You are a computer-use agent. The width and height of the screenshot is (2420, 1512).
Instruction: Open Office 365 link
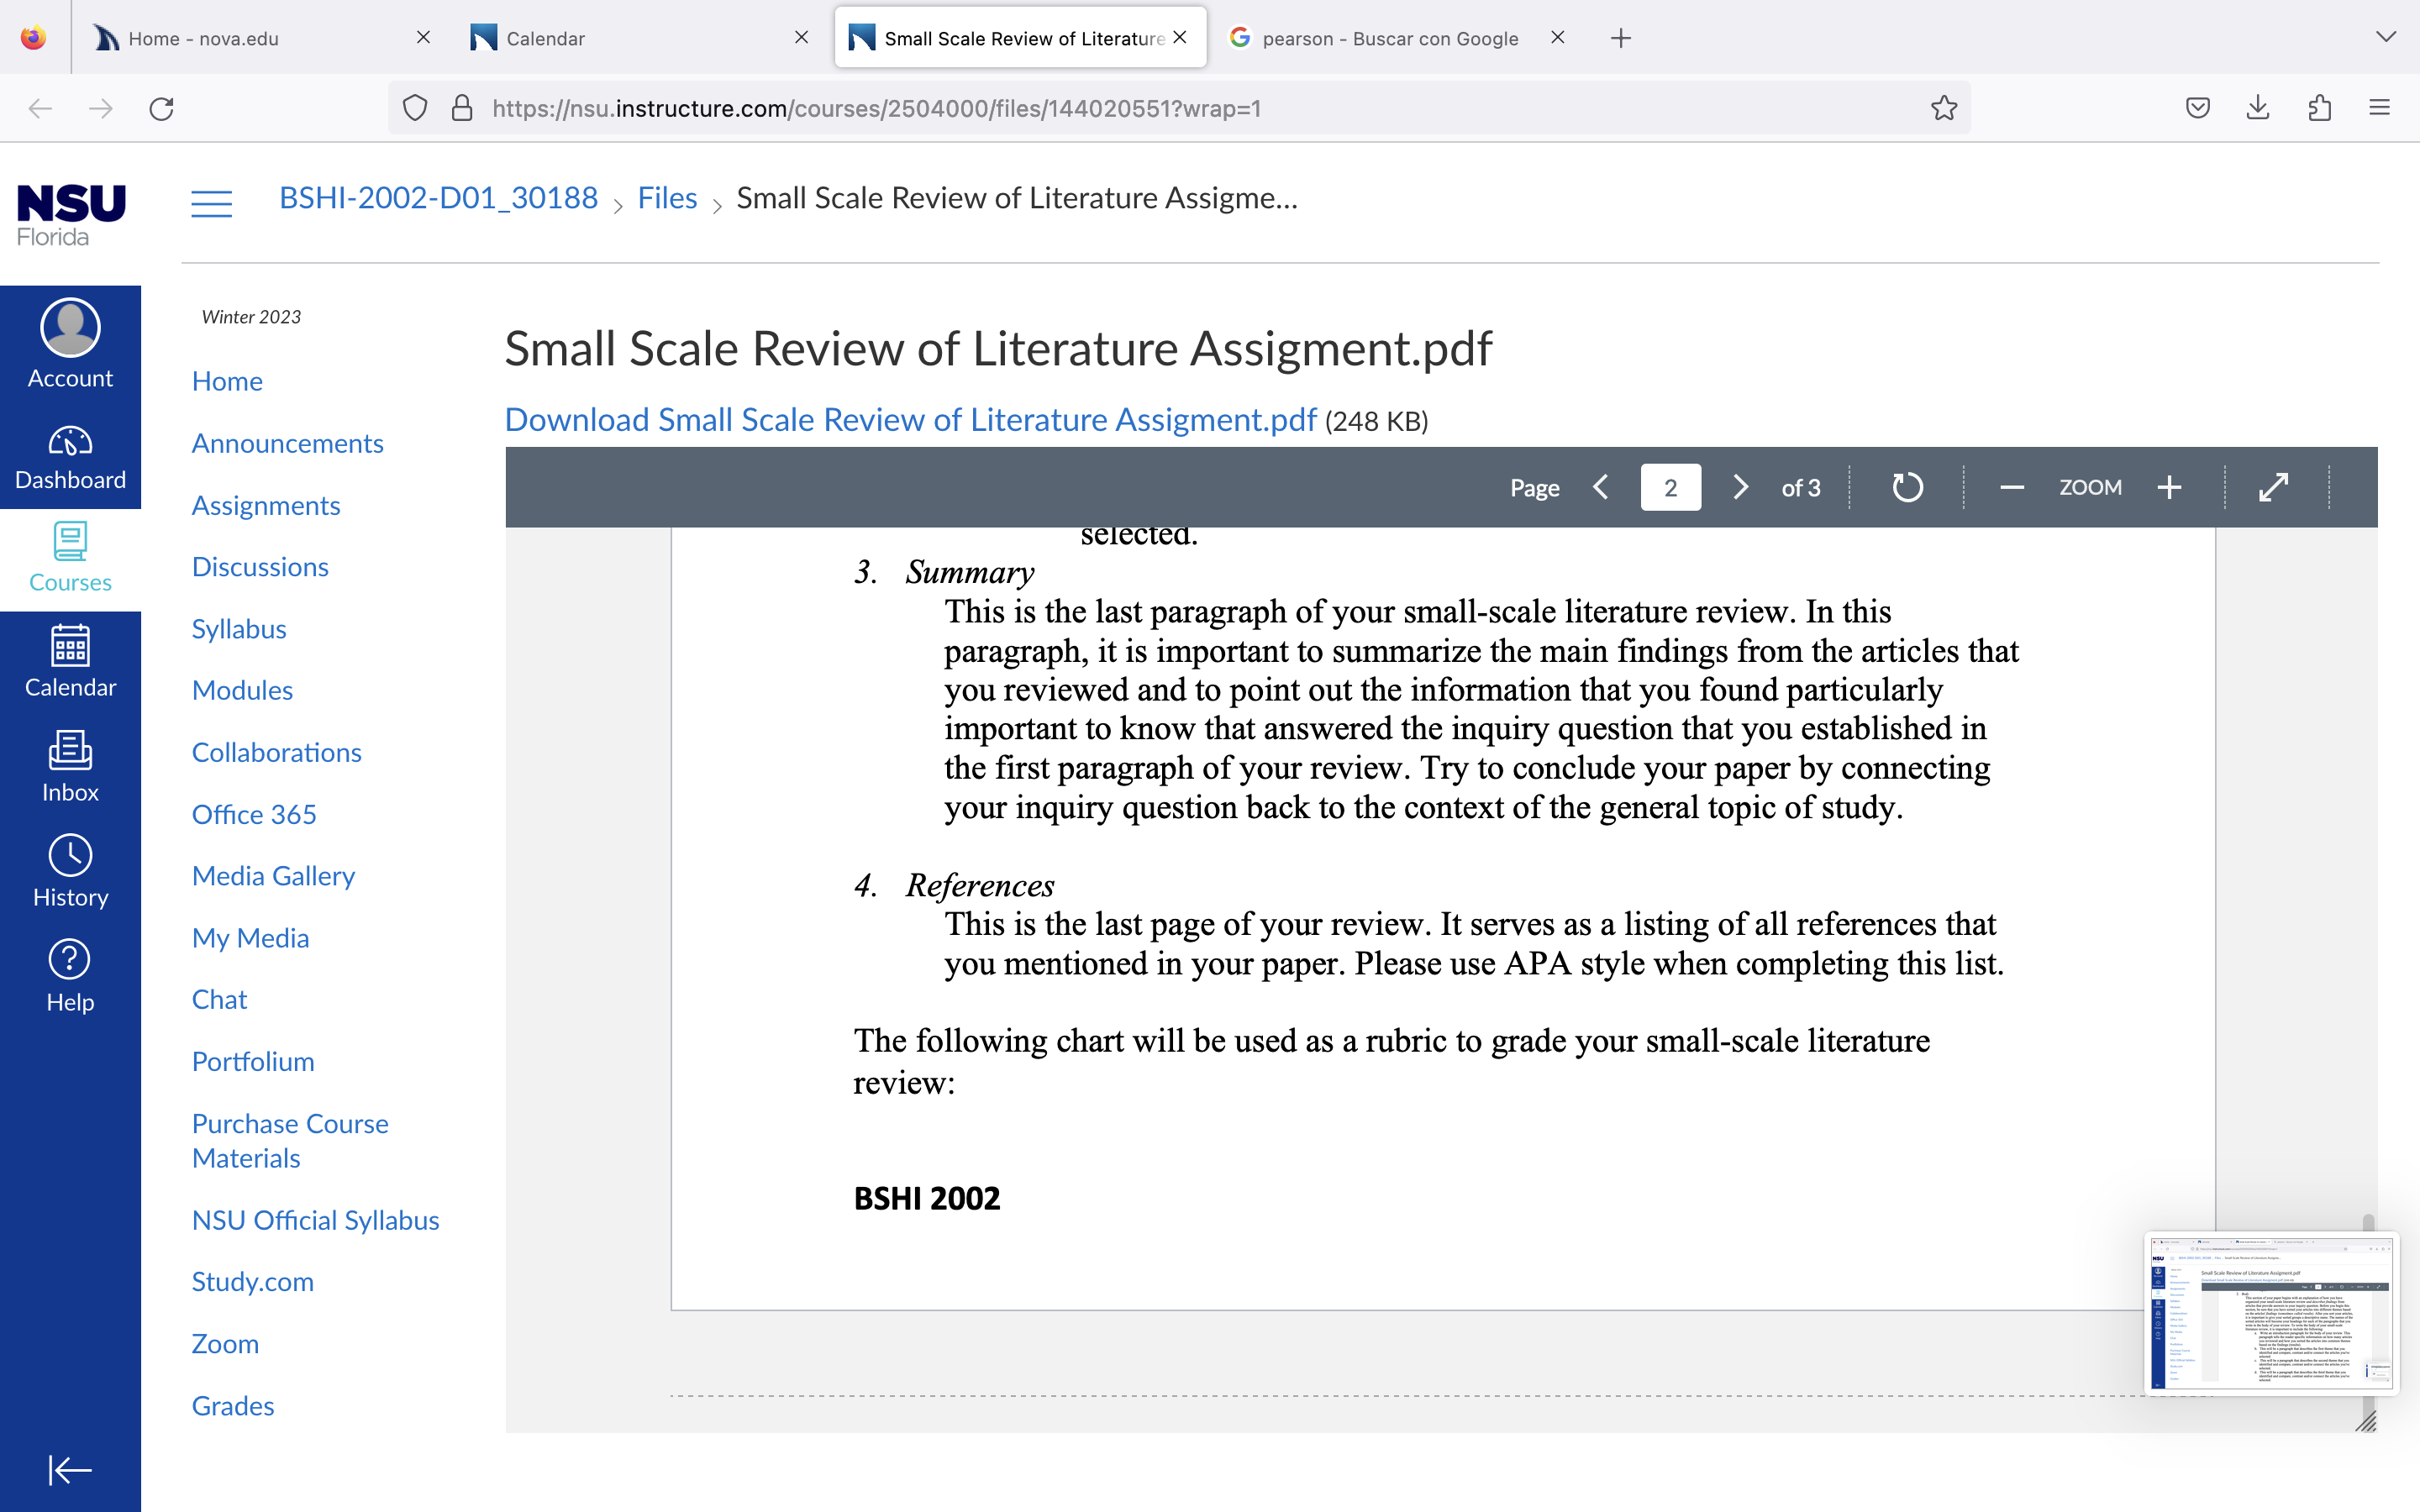(254, 814)
